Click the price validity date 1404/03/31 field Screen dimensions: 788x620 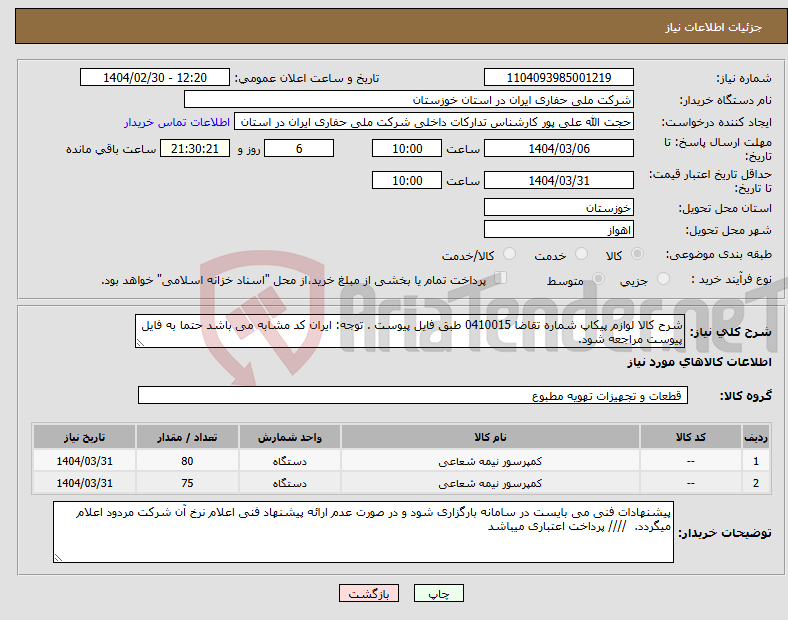click(x=558, y=180)
